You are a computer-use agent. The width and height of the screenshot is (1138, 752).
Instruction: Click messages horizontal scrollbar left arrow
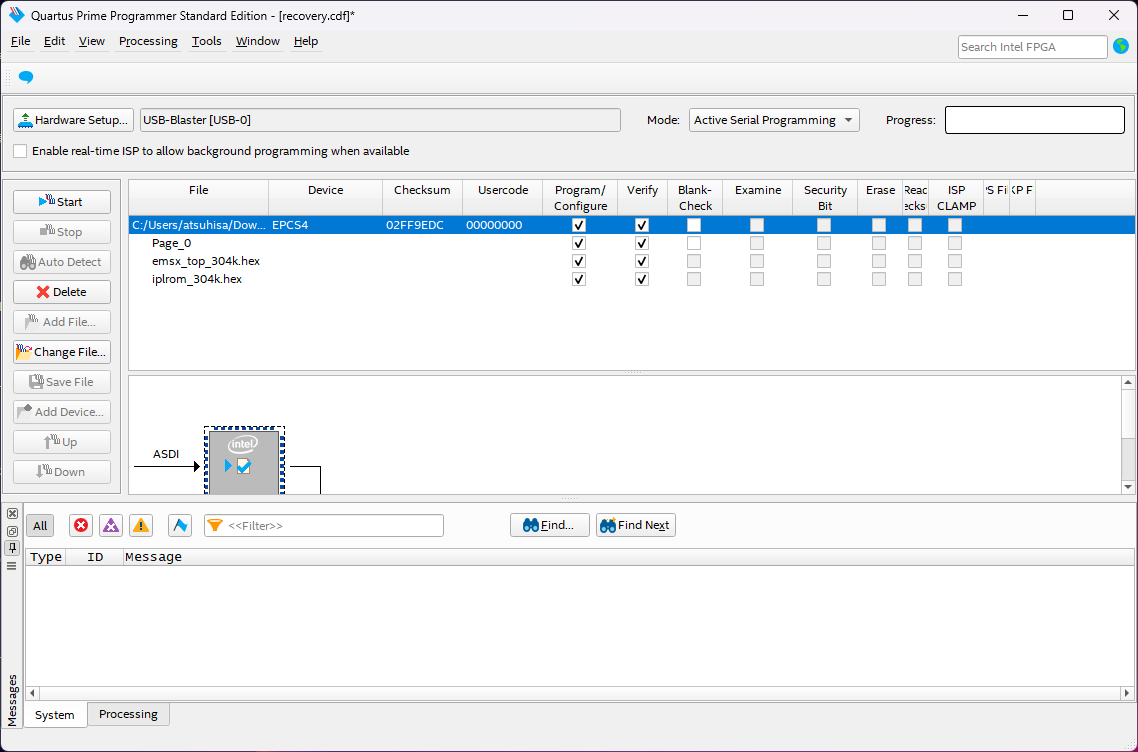coord(32,693)
